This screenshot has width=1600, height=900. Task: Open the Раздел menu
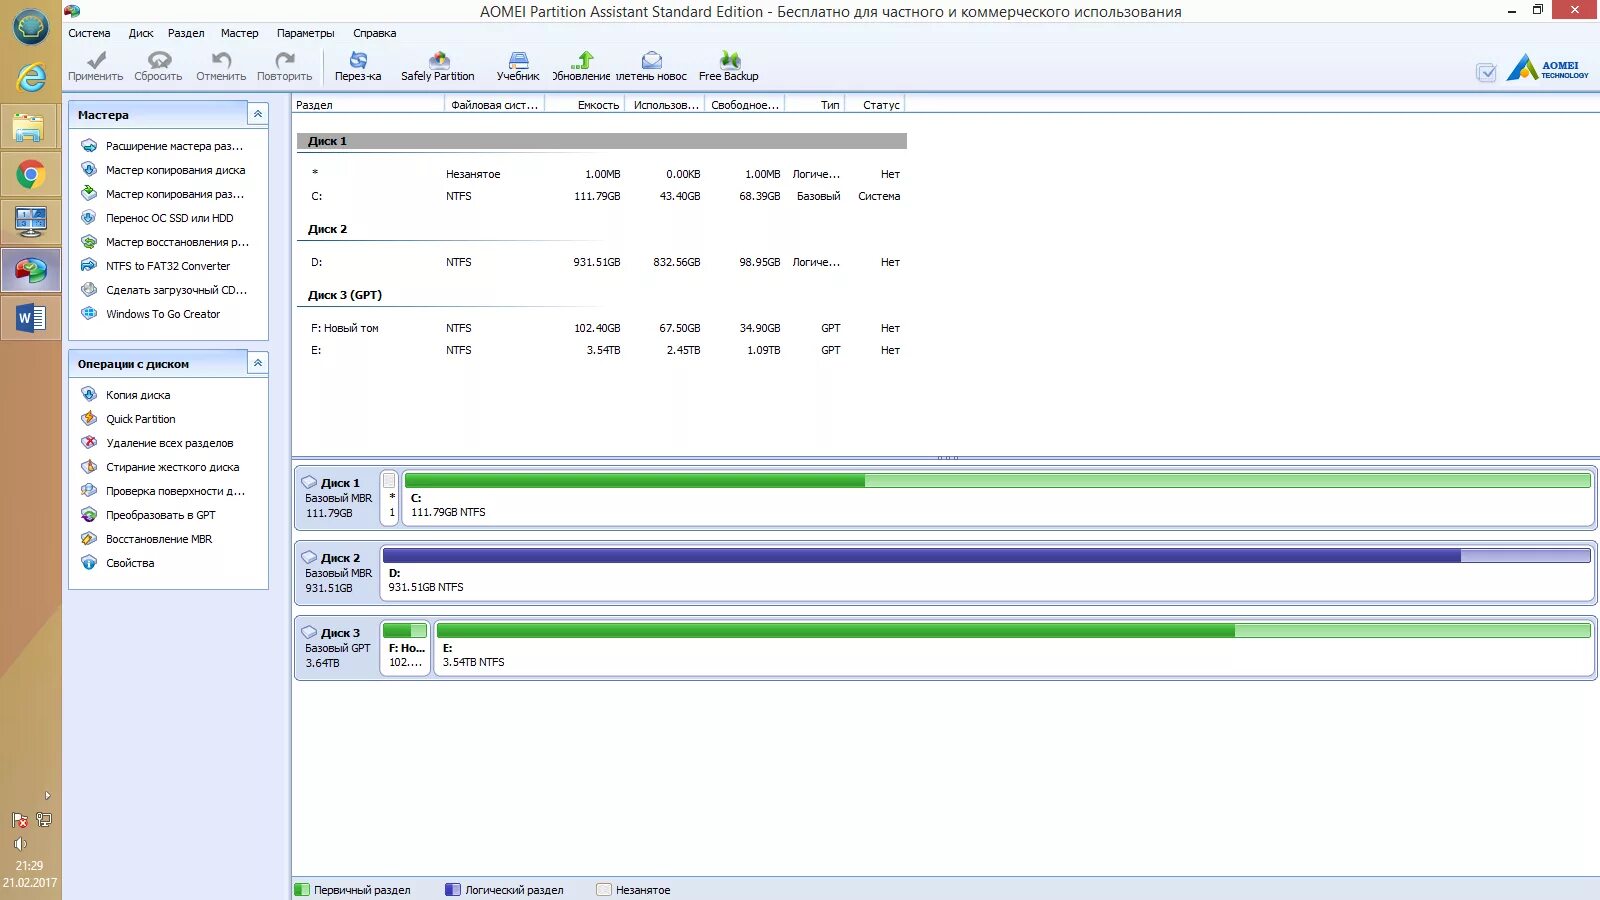pos(186,33)
